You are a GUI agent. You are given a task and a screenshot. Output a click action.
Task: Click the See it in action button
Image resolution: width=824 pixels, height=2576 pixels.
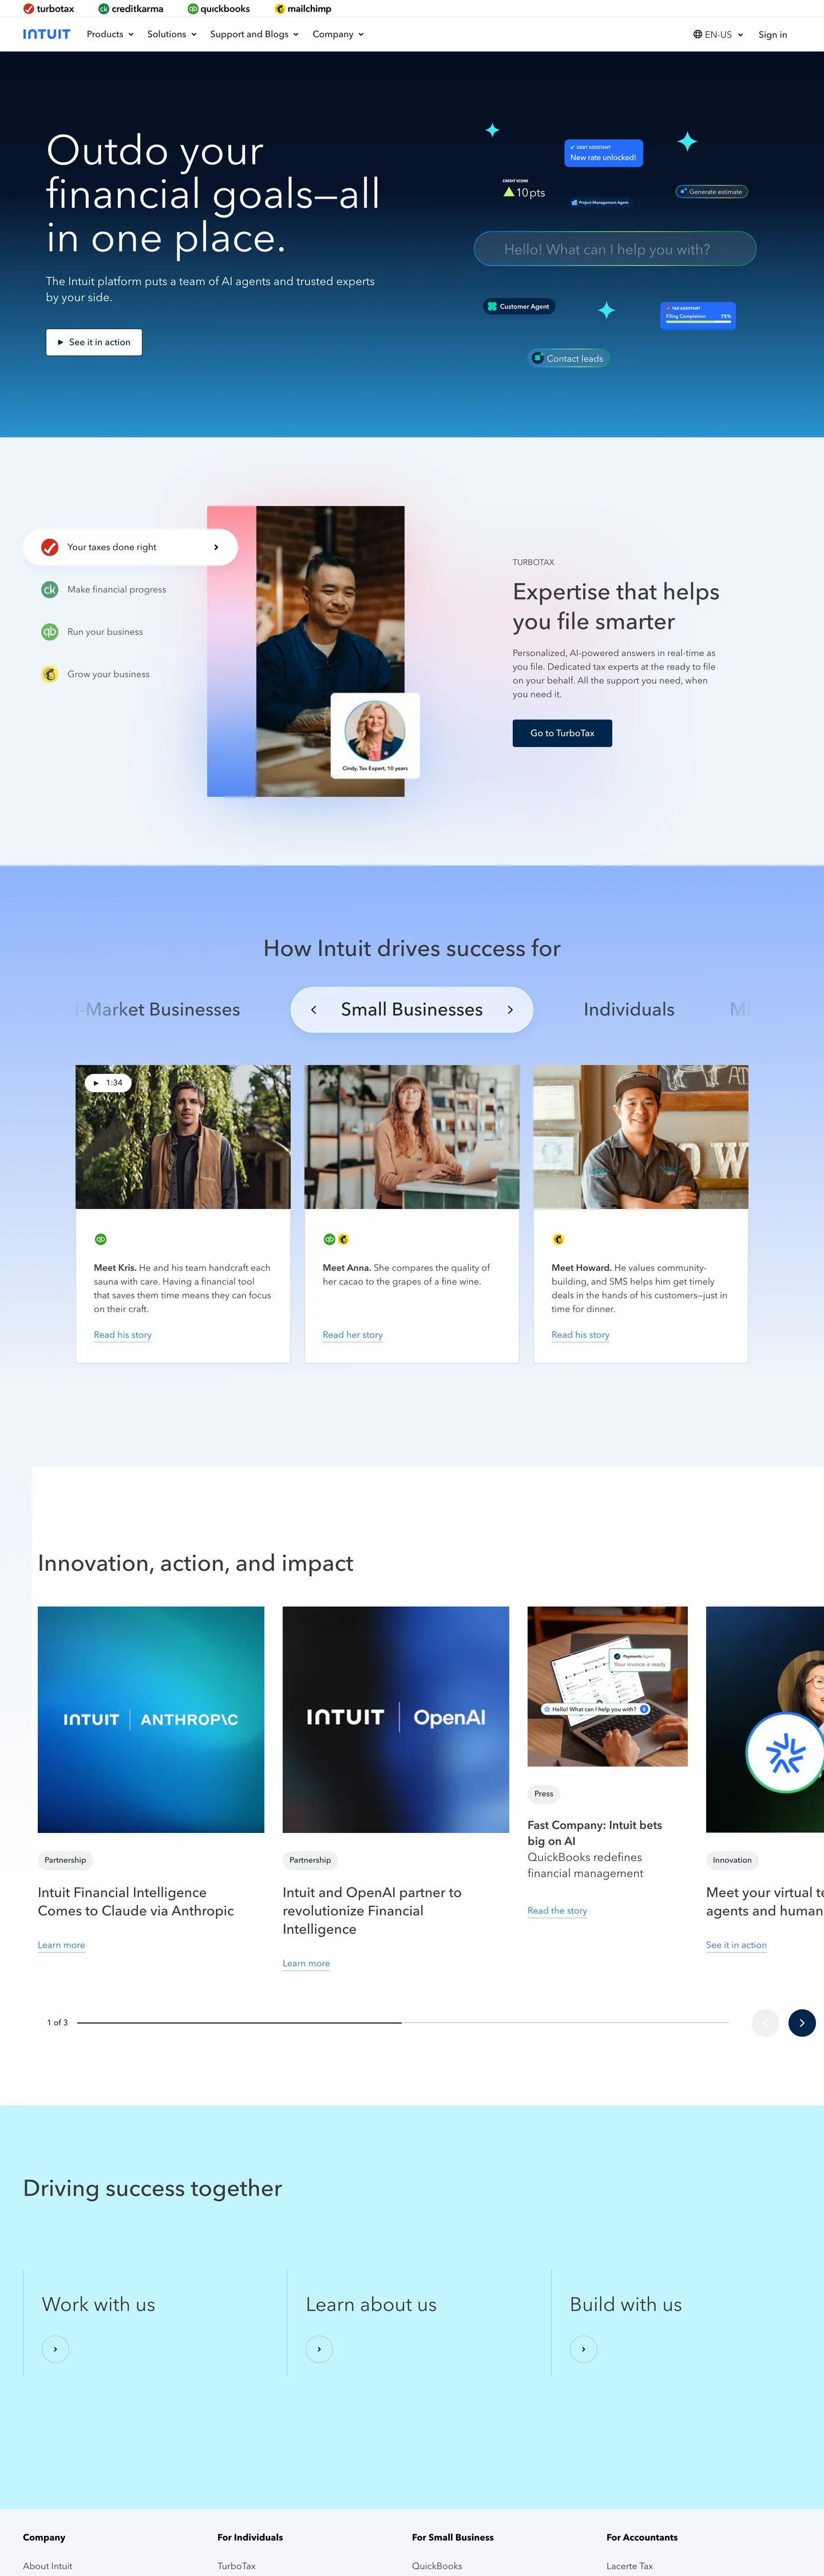(x=94, y=342)
